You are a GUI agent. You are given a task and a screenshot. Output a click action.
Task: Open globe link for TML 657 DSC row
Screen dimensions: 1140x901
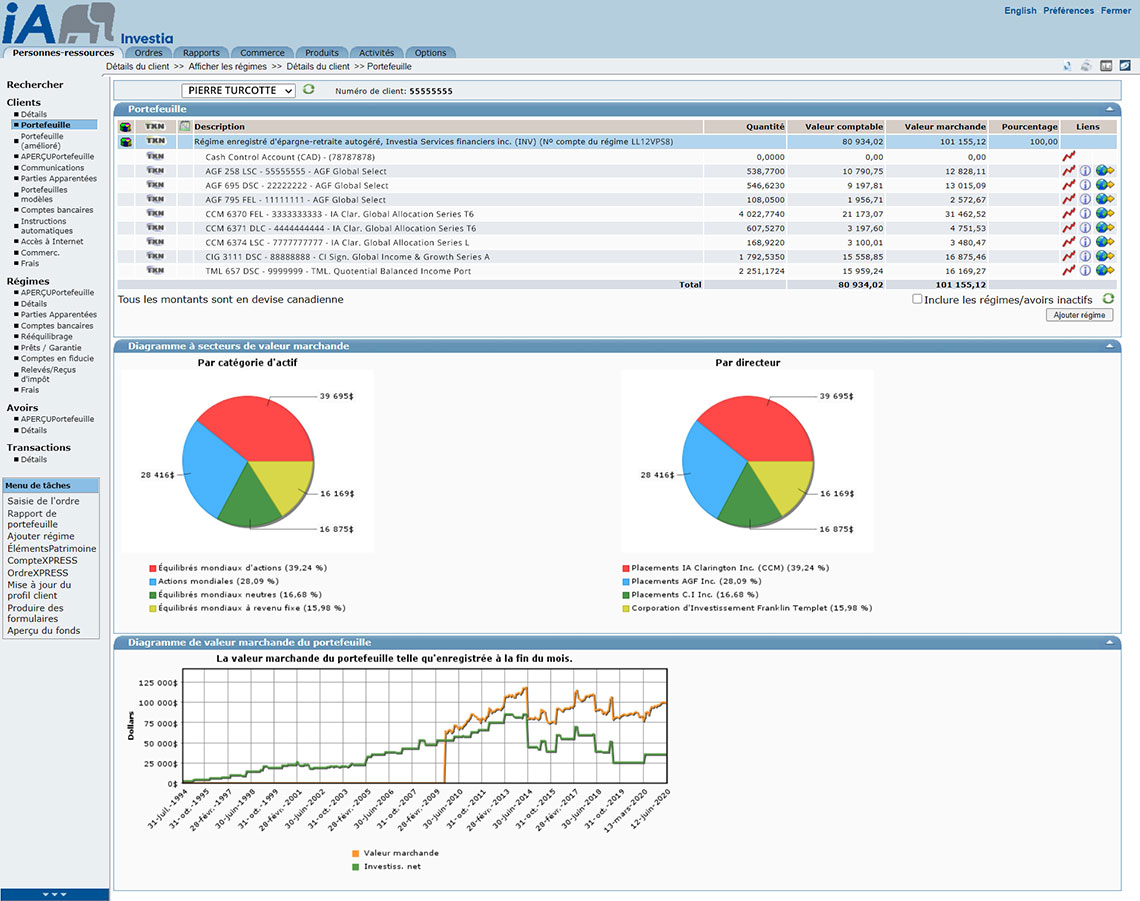1104,271
